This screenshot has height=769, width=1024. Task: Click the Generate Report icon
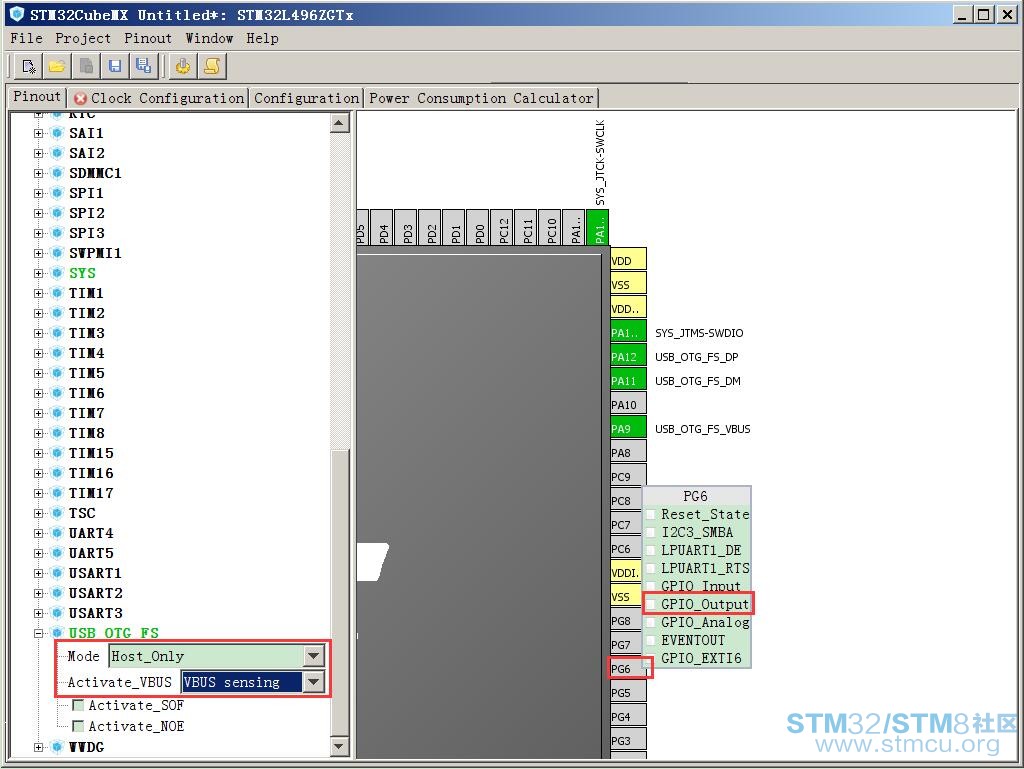(212, 66)
